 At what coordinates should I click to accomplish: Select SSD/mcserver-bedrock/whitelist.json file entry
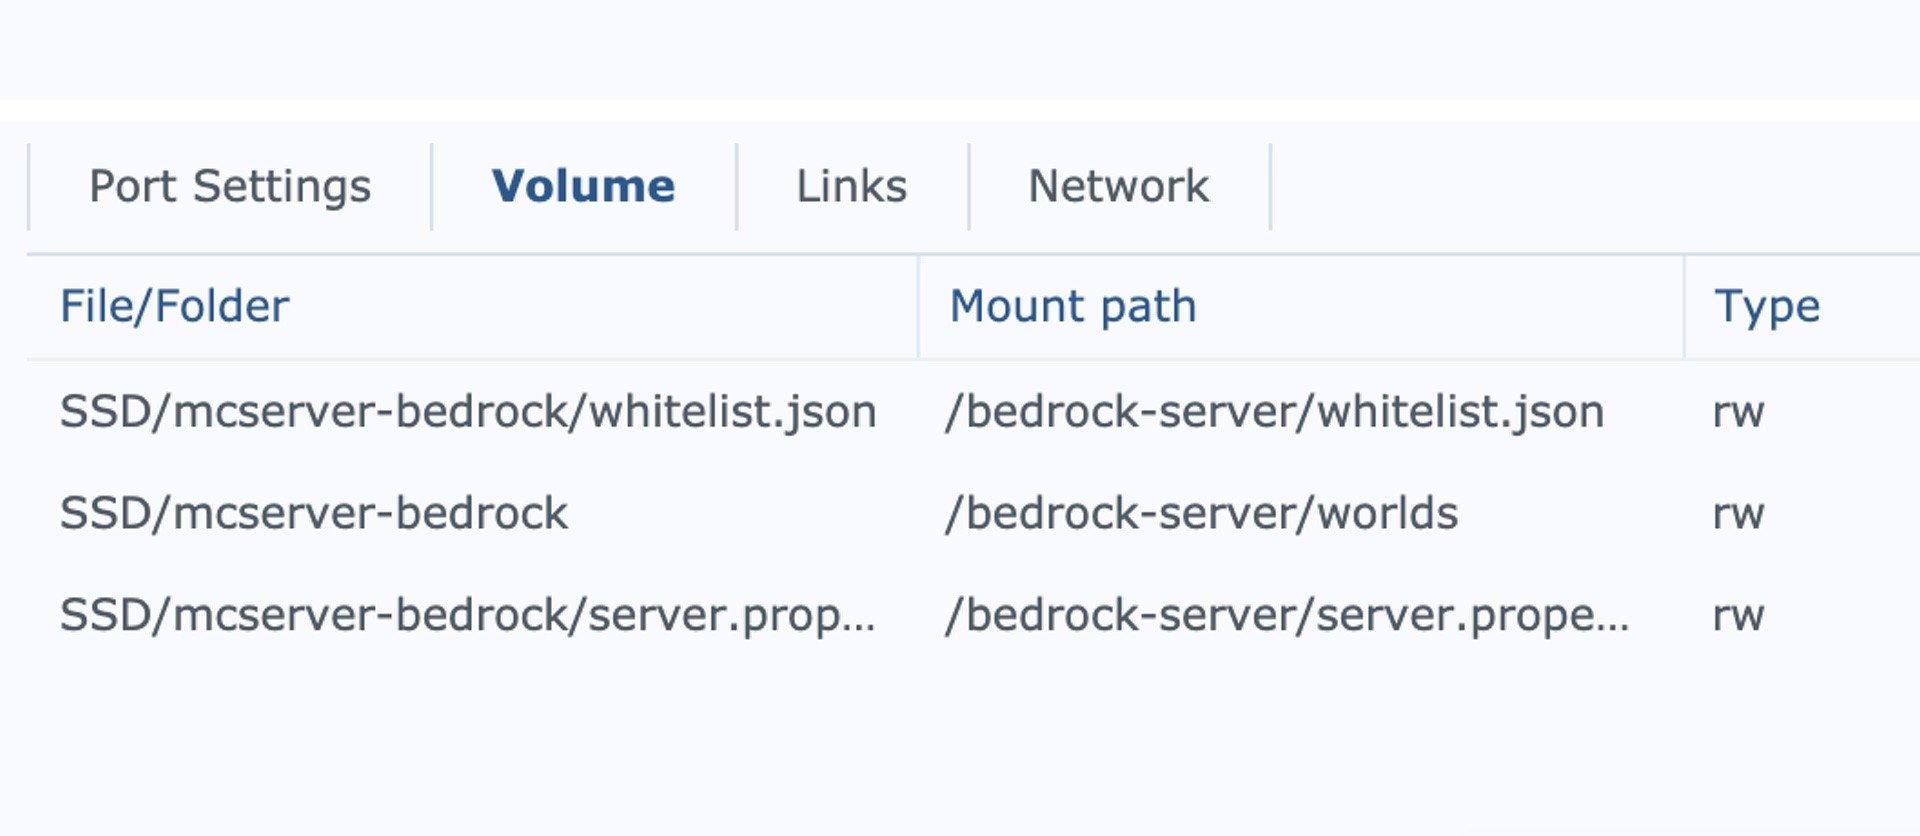468,412
